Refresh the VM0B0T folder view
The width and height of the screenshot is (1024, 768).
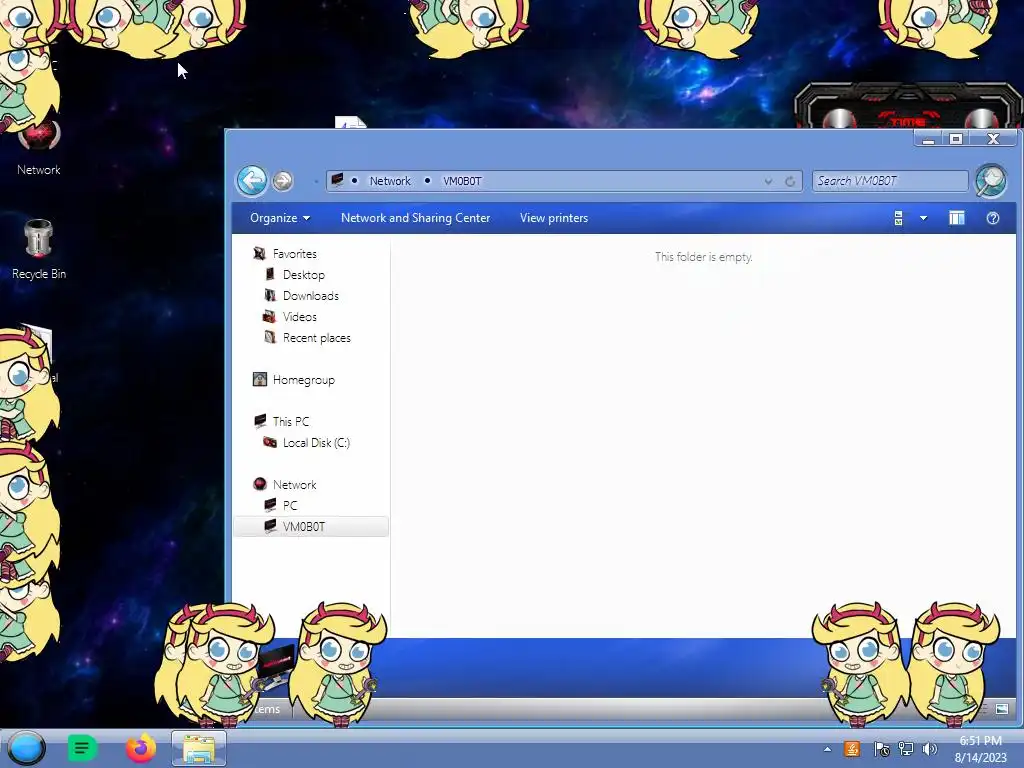click(790, 182)
